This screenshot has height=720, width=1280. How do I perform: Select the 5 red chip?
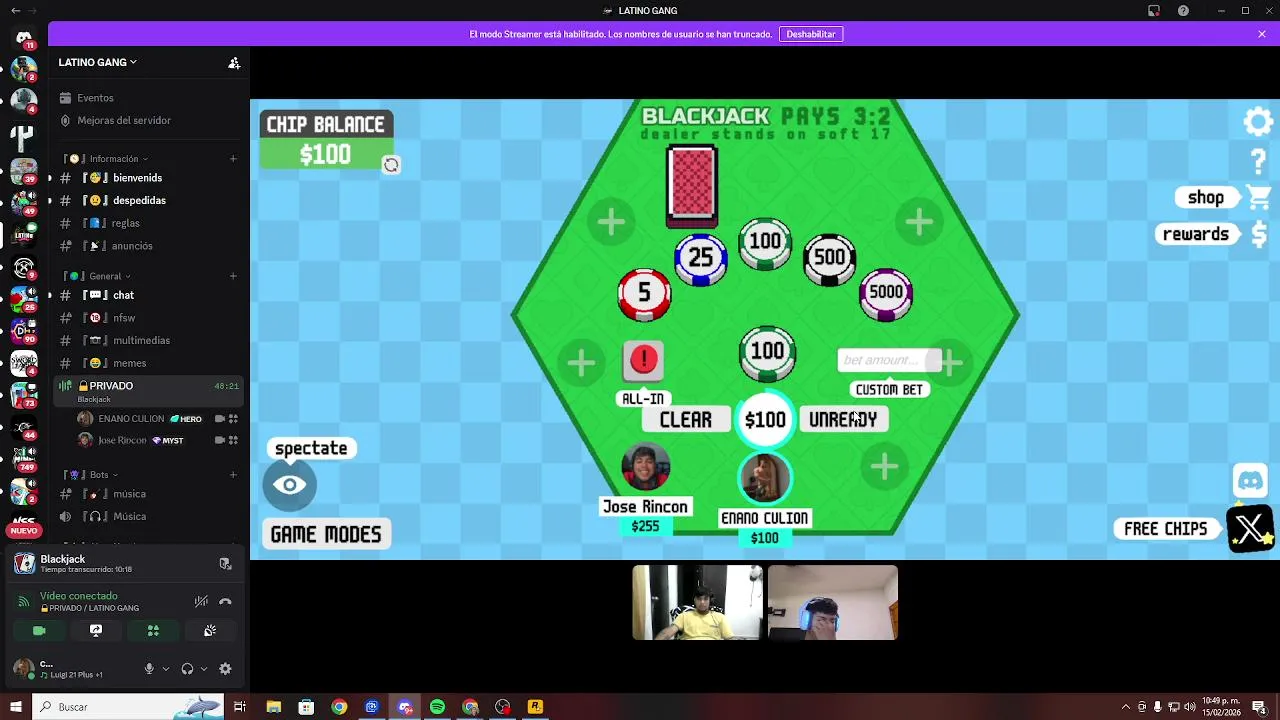click(x=644, y=294)
